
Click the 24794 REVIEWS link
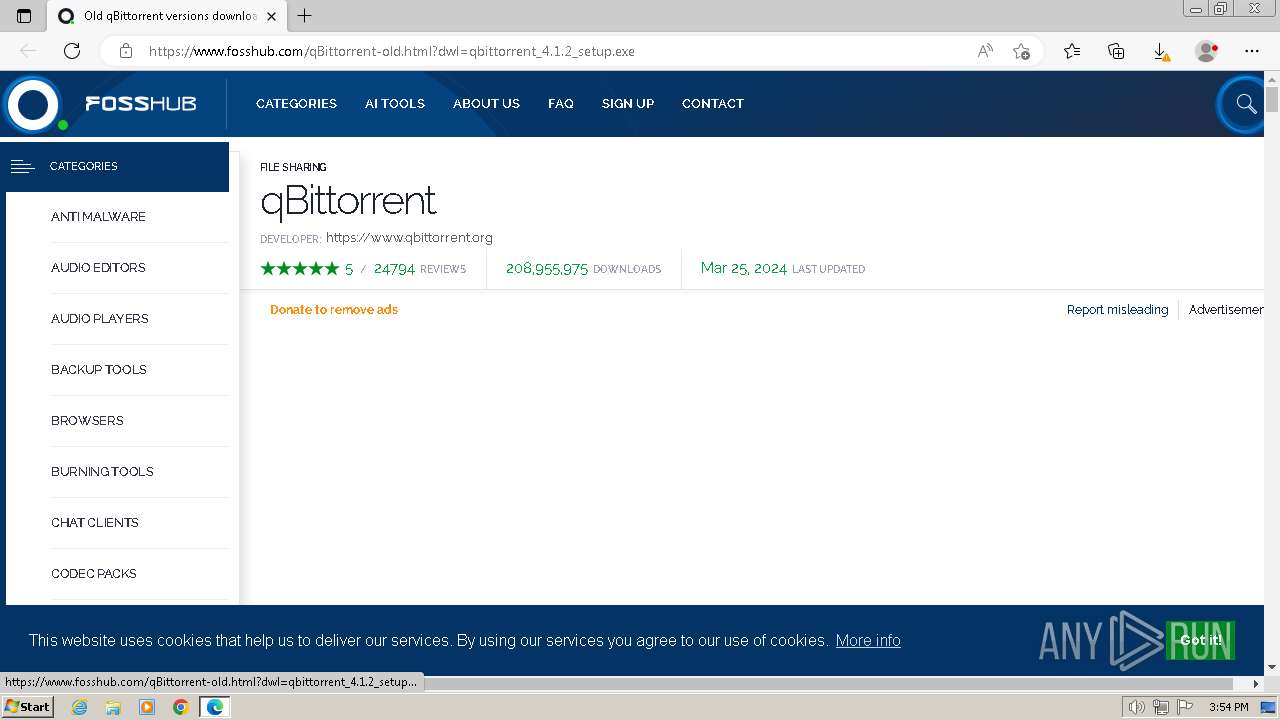coord(420,269)
